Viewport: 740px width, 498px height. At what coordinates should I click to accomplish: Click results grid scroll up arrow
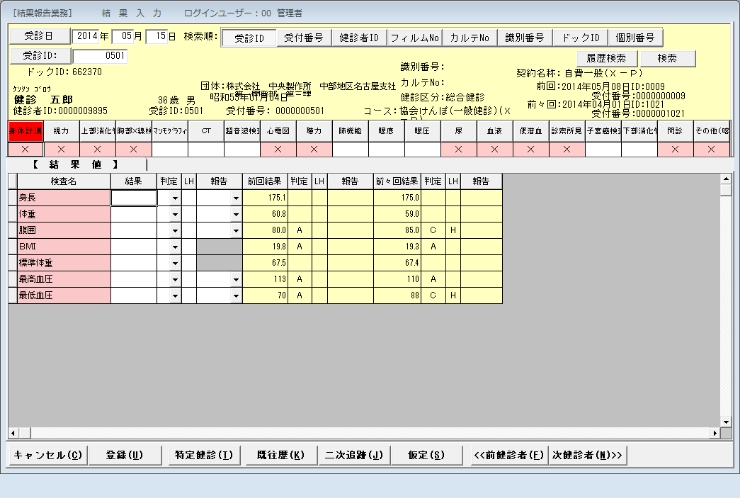click(726, 179)
